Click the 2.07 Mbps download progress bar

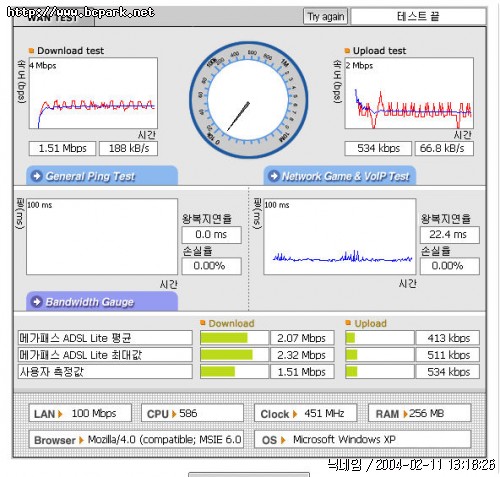coord(234,338)
